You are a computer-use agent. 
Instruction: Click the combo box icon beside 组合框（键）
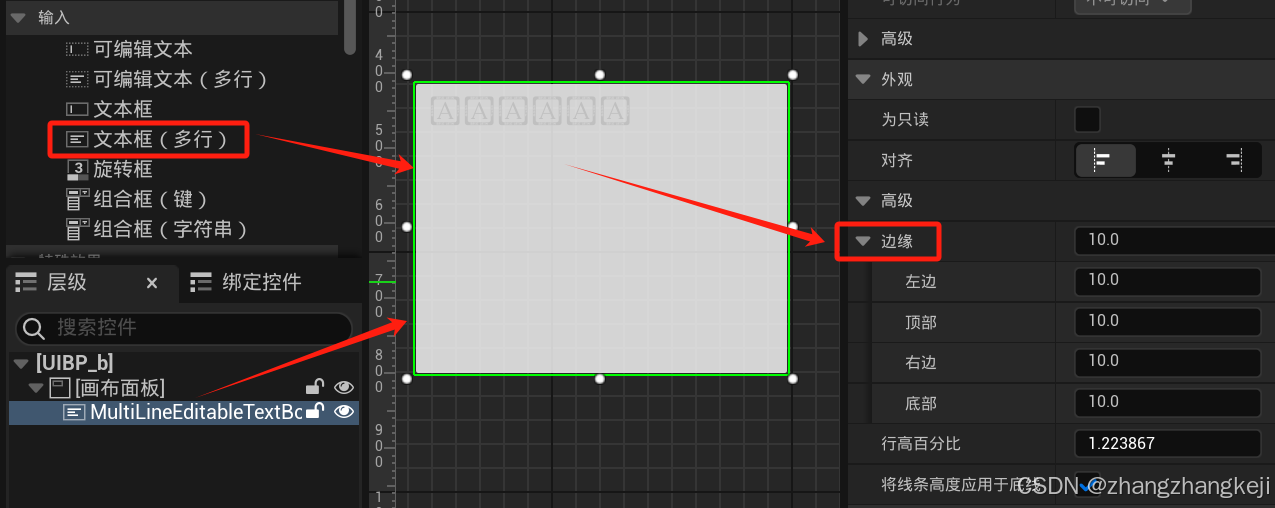click(x=77, y=199)
